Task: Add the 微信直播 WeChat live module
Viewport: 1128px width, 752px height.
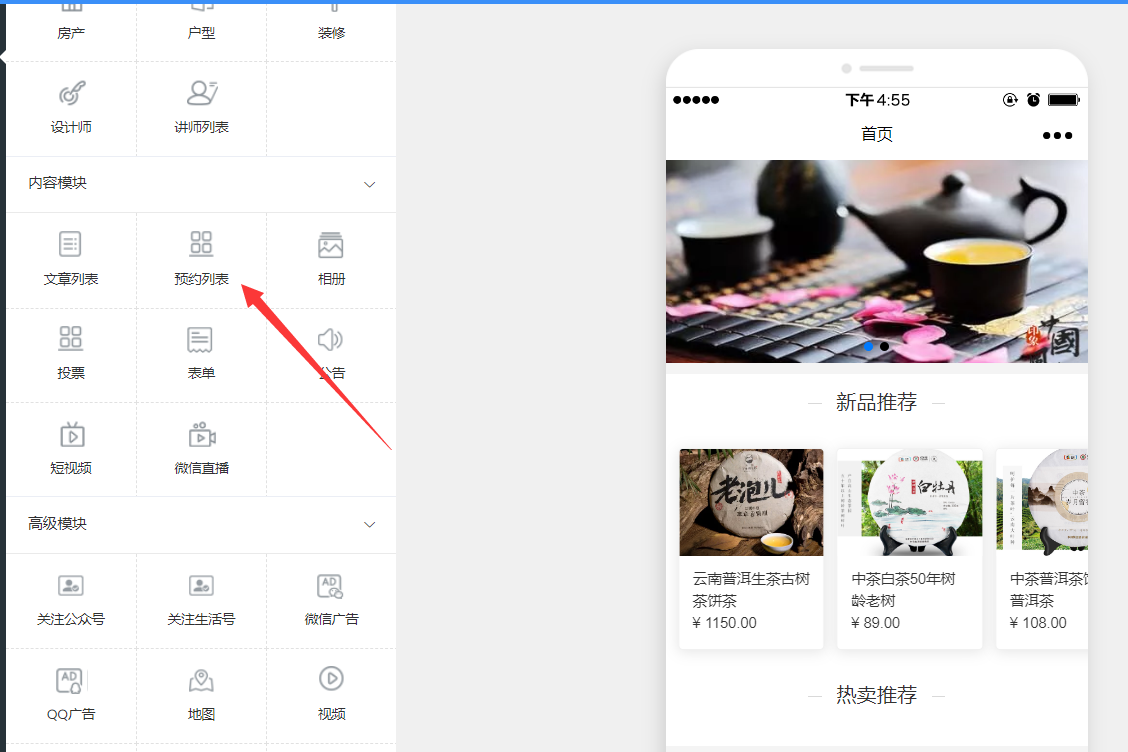Action: coord(201,449)
